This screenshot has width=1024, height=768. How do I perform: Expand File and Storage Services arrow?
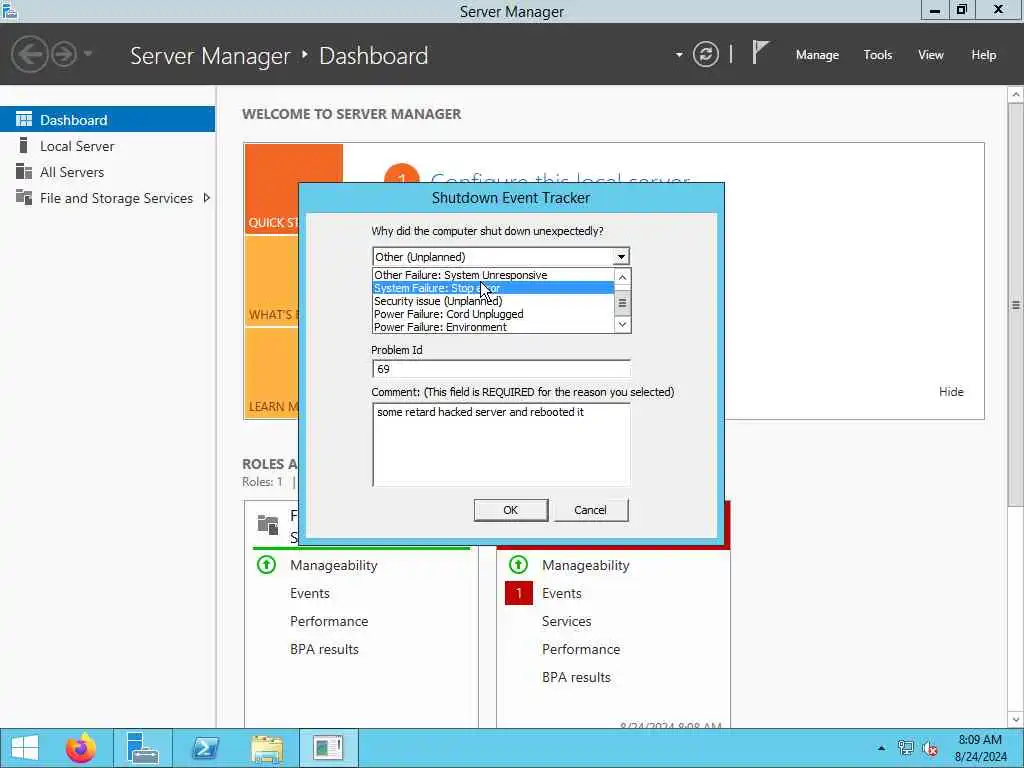[206, 198]
